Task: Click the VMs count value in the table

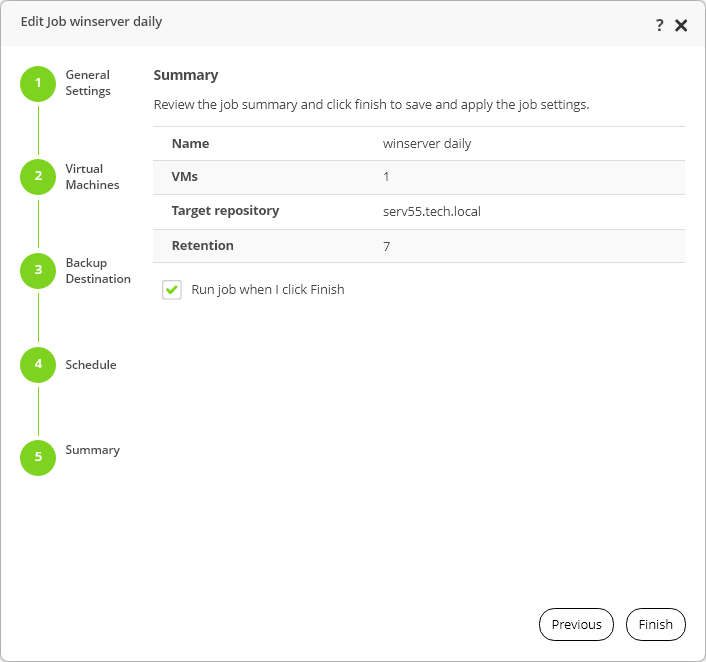Action: (x=386, y=177)
